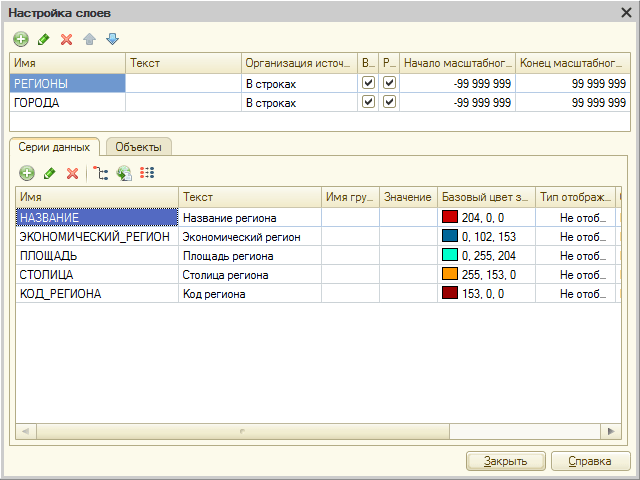The image size is (640, 480).
Task: Click Значение column header
Action: point(409,197)
